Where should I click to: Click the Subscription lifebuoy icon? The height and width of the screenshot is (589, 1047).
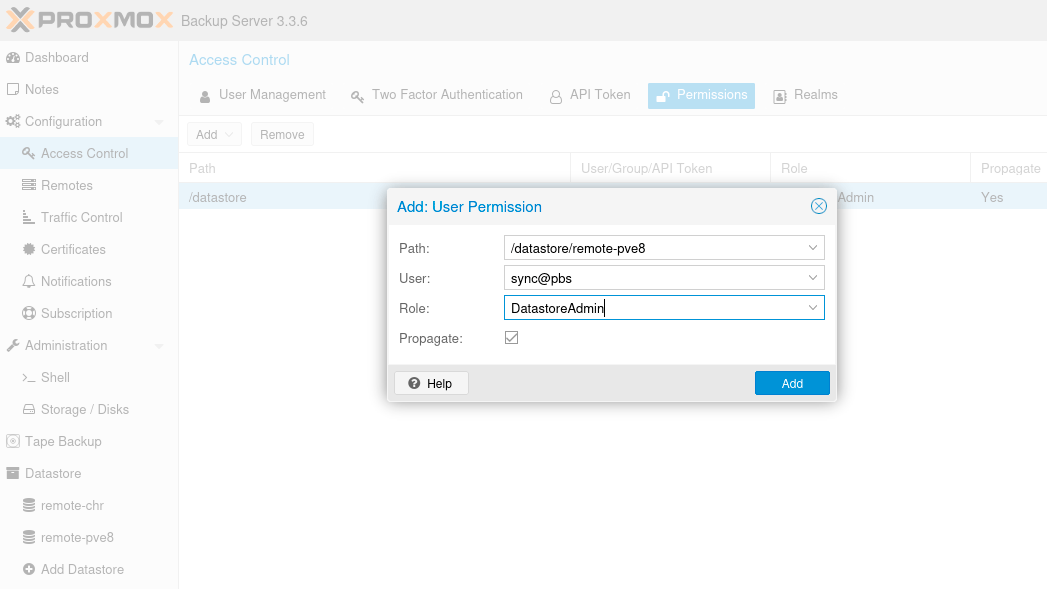click(x=29, y=314)
